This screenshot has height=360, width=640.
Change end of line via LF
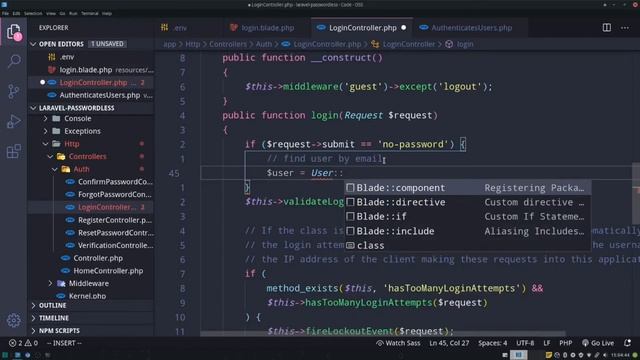tap(547, 343)
